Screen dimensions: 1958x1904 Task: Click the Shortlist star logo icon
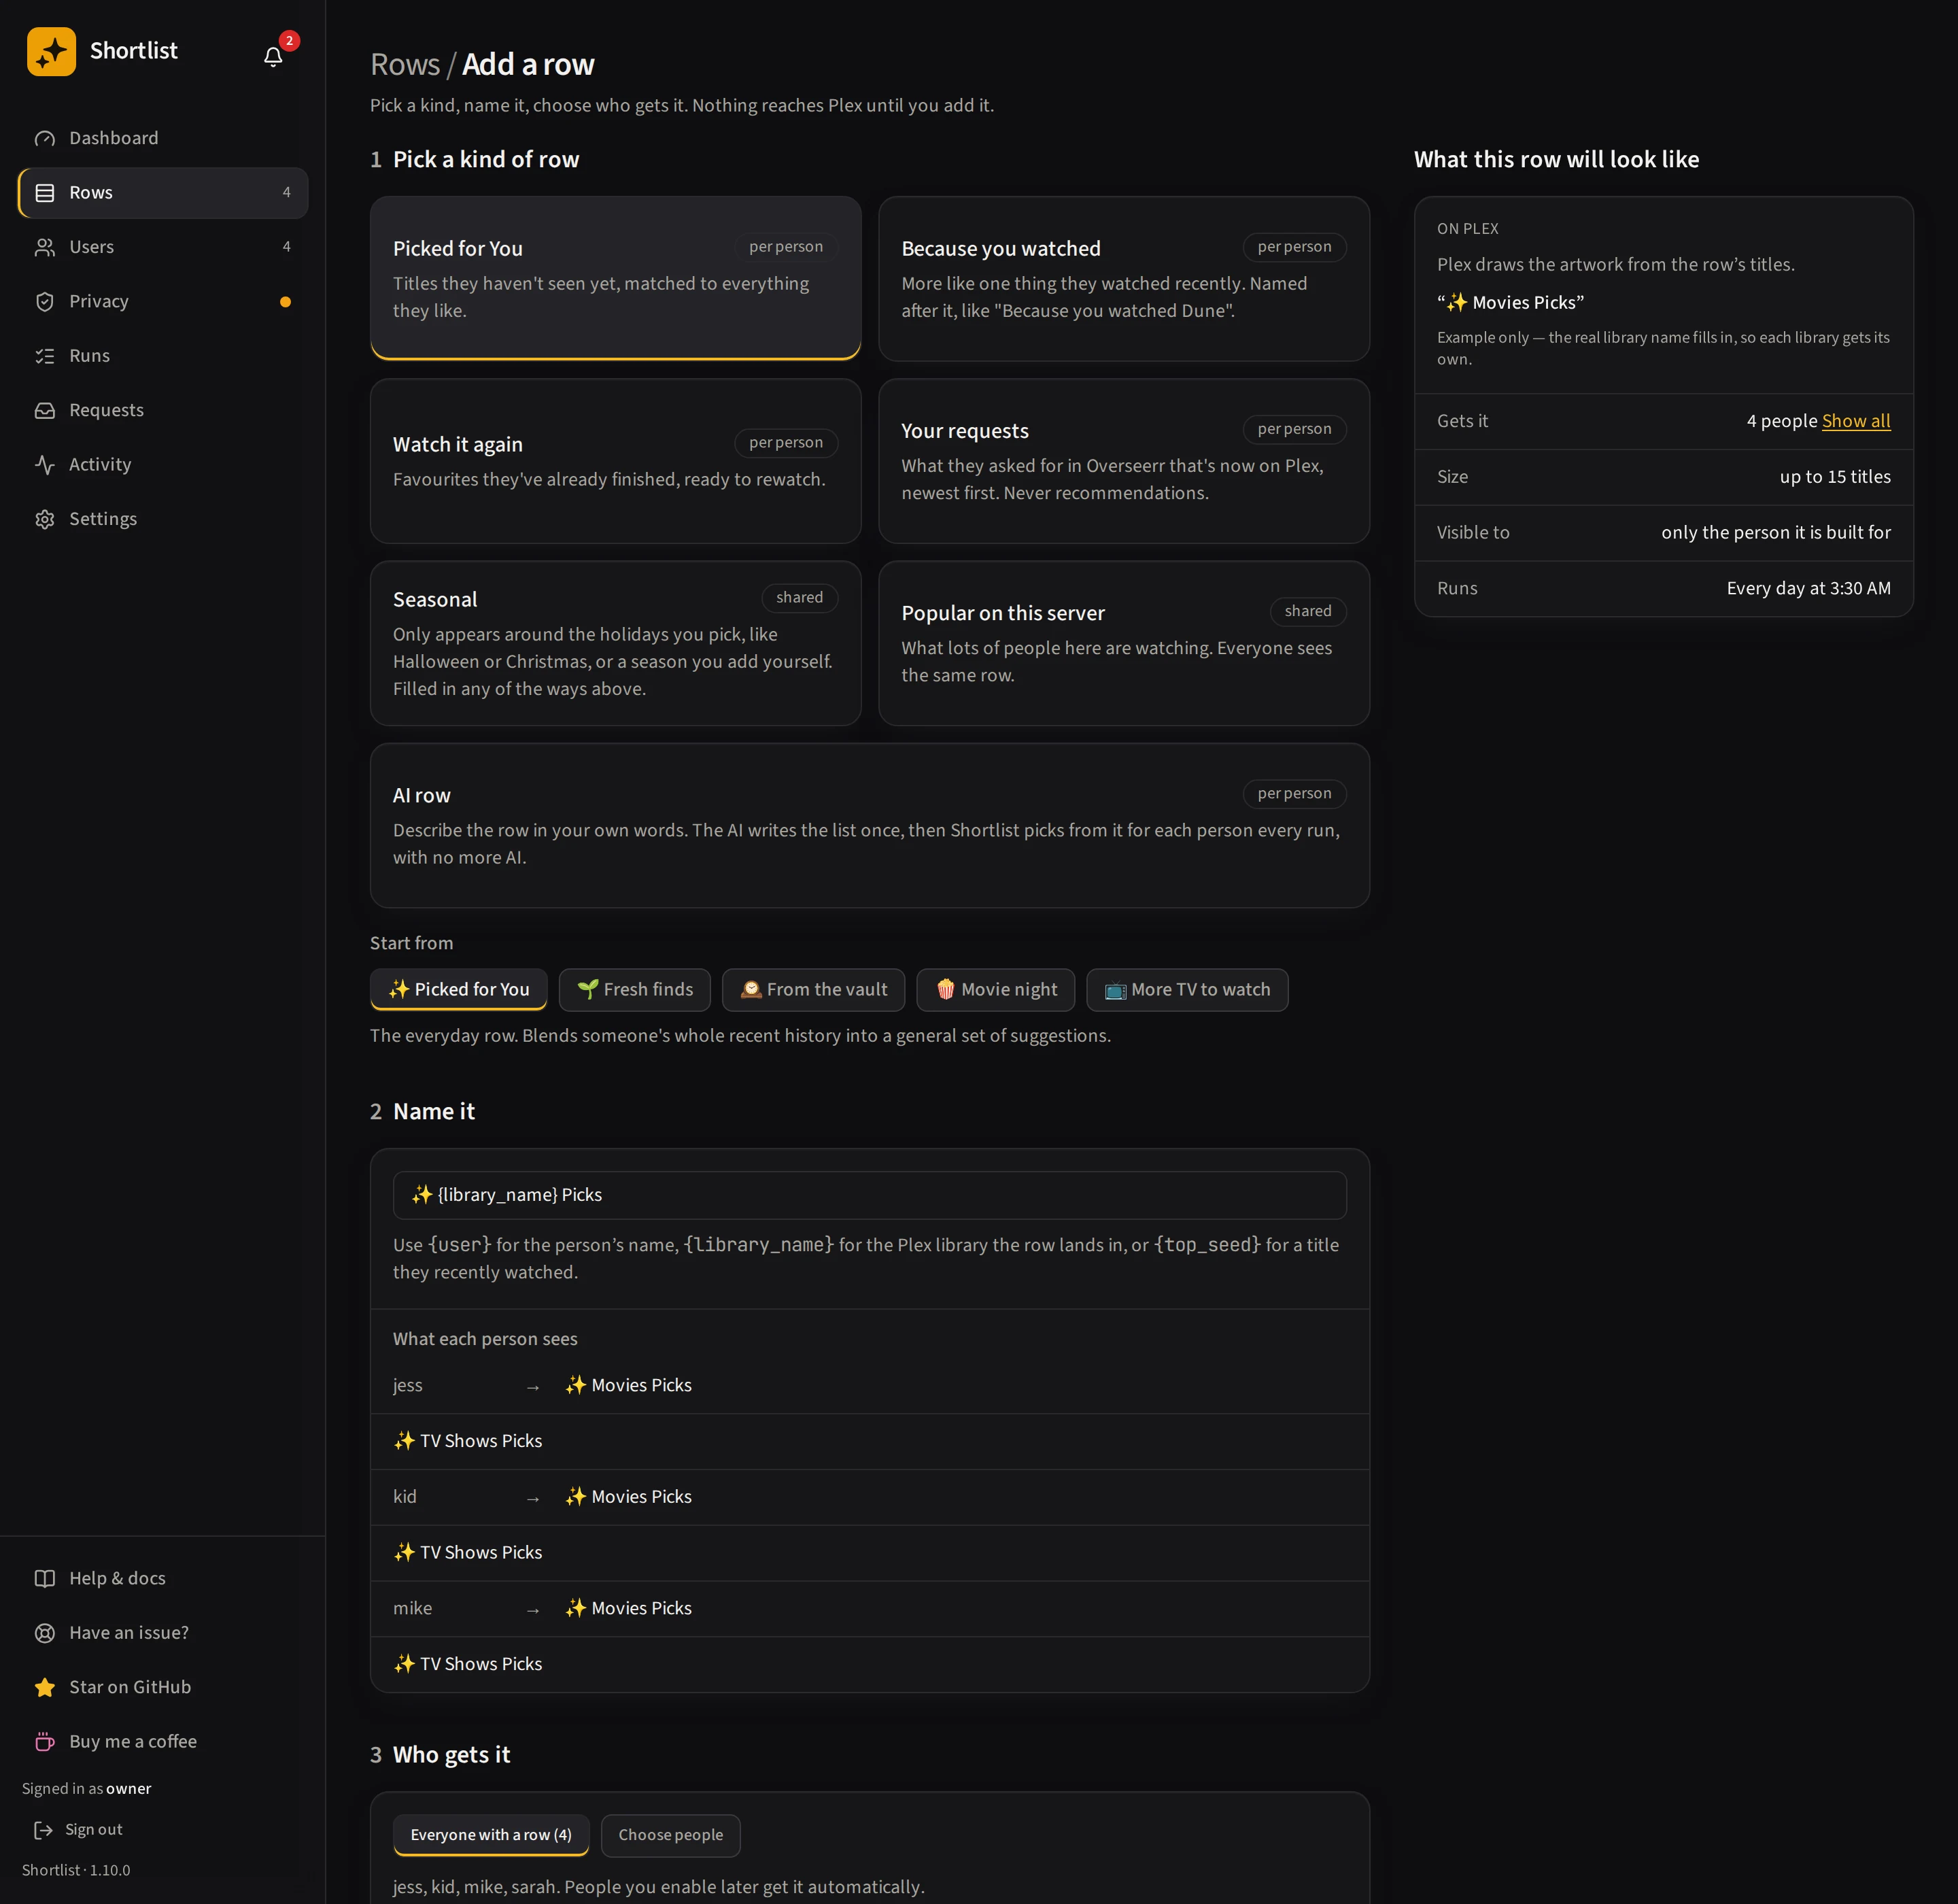click(x=51, y=51)
